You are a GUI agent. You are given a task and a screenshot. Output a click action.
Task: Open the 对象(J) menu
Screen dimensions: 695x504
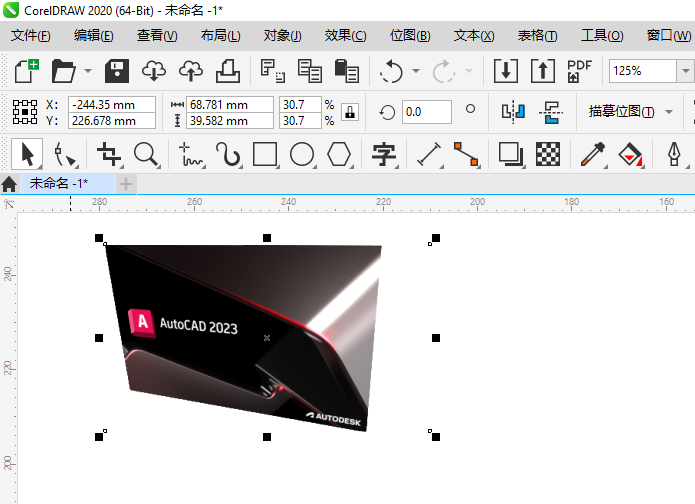tap(282, 35)
